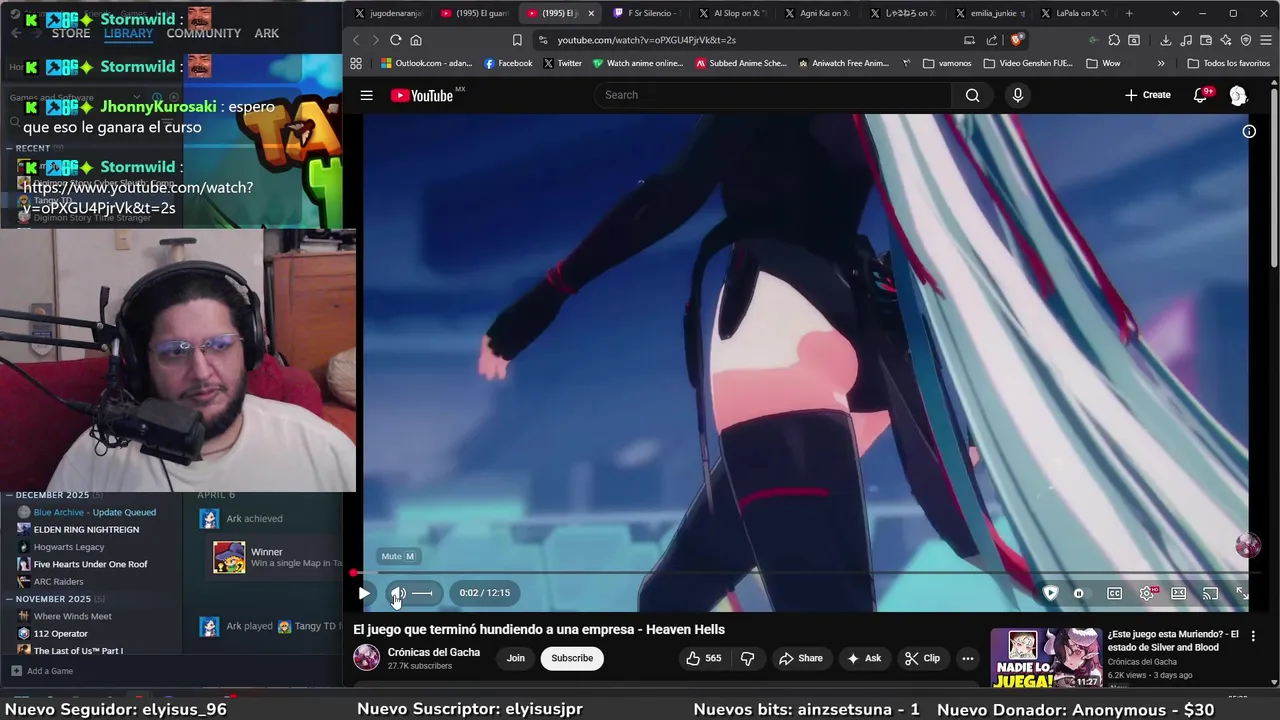Show more bookmarks chevron
This screenshot has height=720, width=1280.
pyautogui.click(x=1161, y=63)
